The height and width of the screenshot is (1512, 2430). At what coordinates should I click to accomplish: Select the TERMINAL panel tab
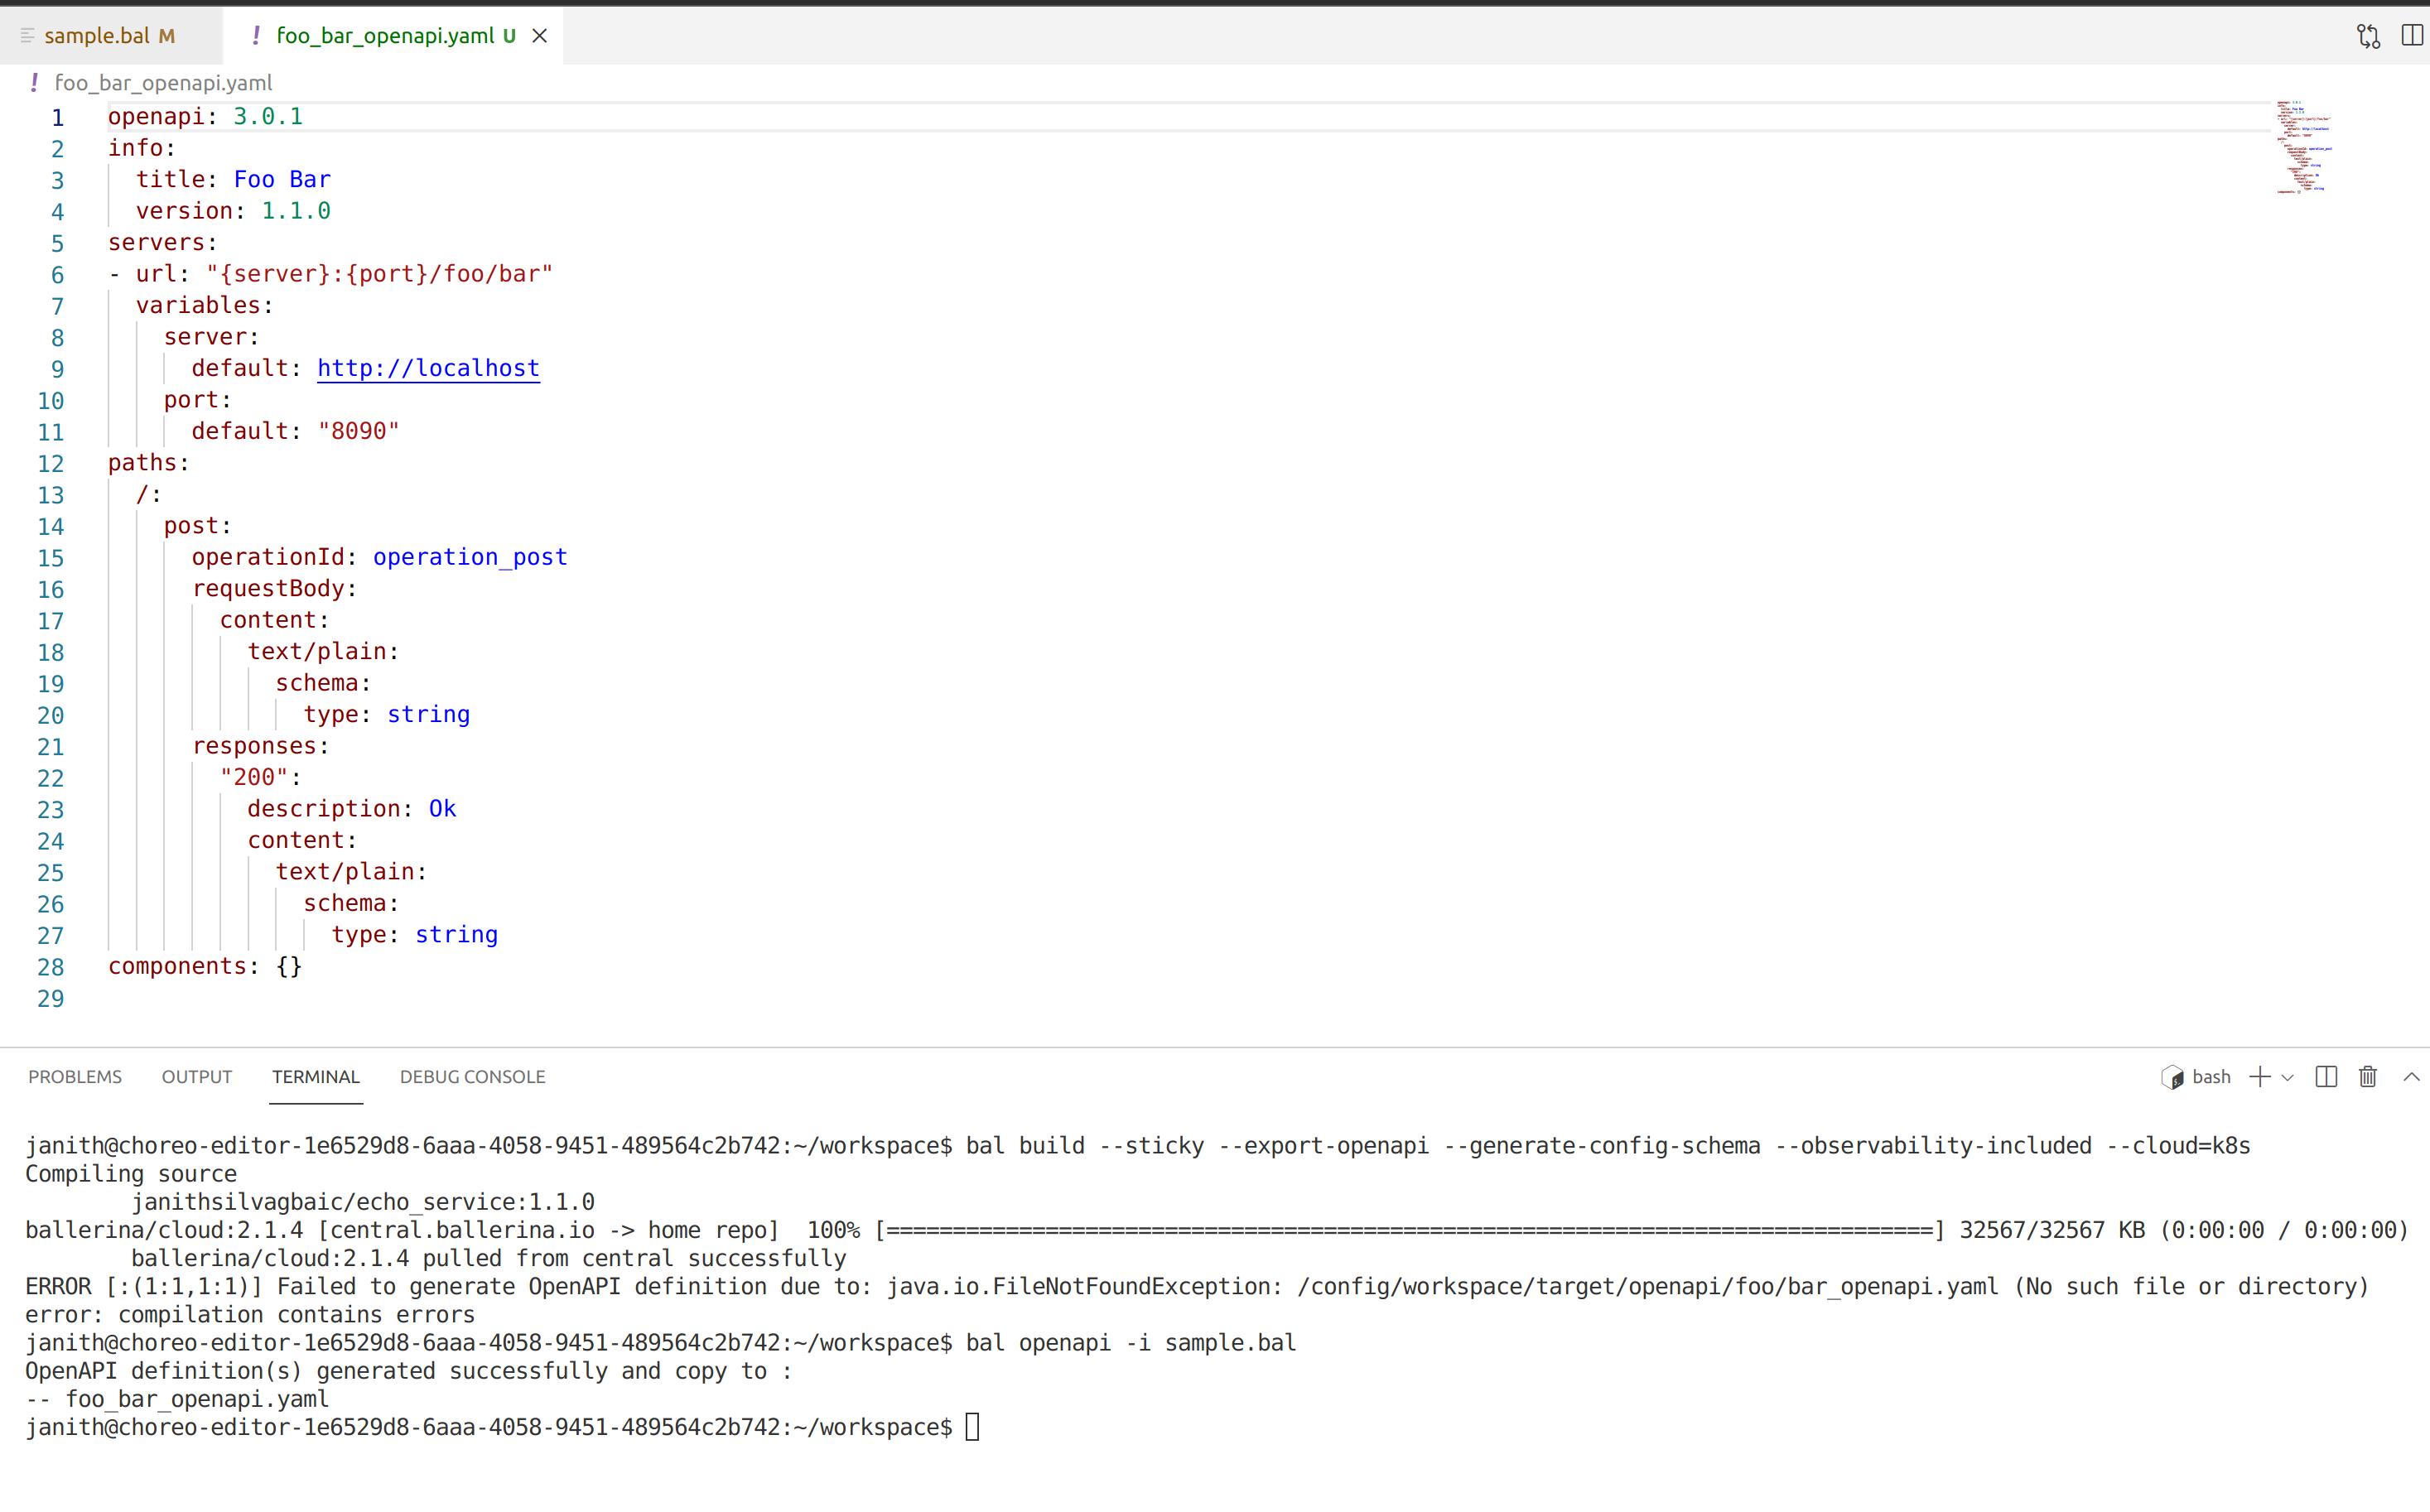click(316, 1077)
